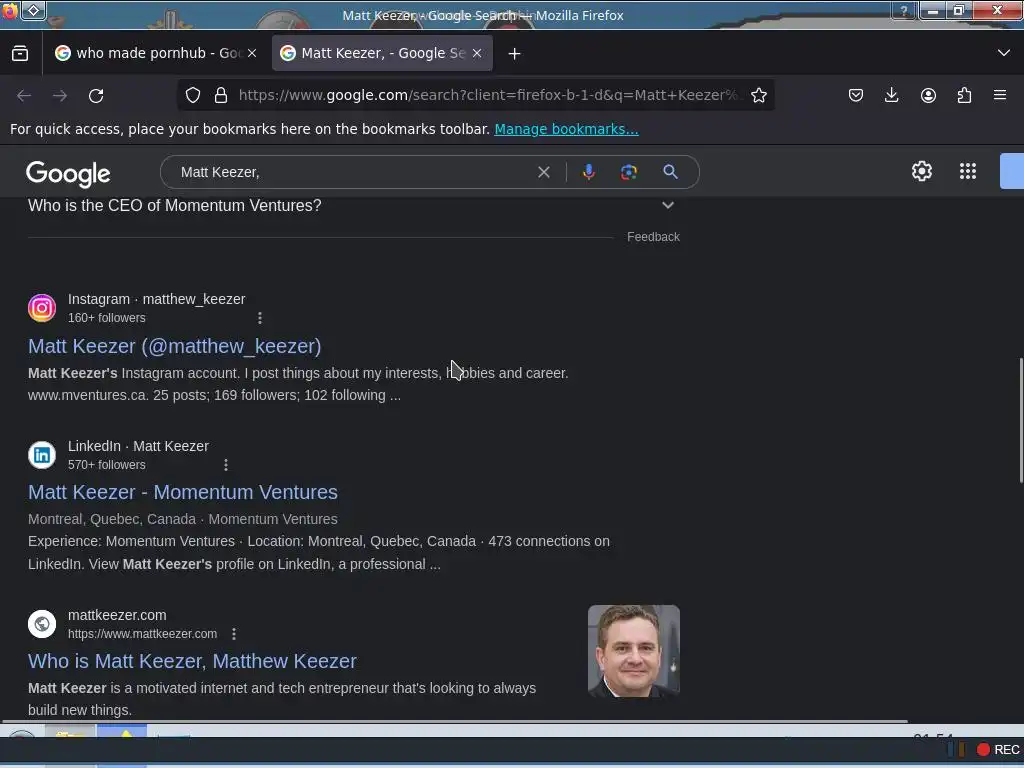Expand 'Who is the CEO of Momentum Ventures?'

pos(351,206)
